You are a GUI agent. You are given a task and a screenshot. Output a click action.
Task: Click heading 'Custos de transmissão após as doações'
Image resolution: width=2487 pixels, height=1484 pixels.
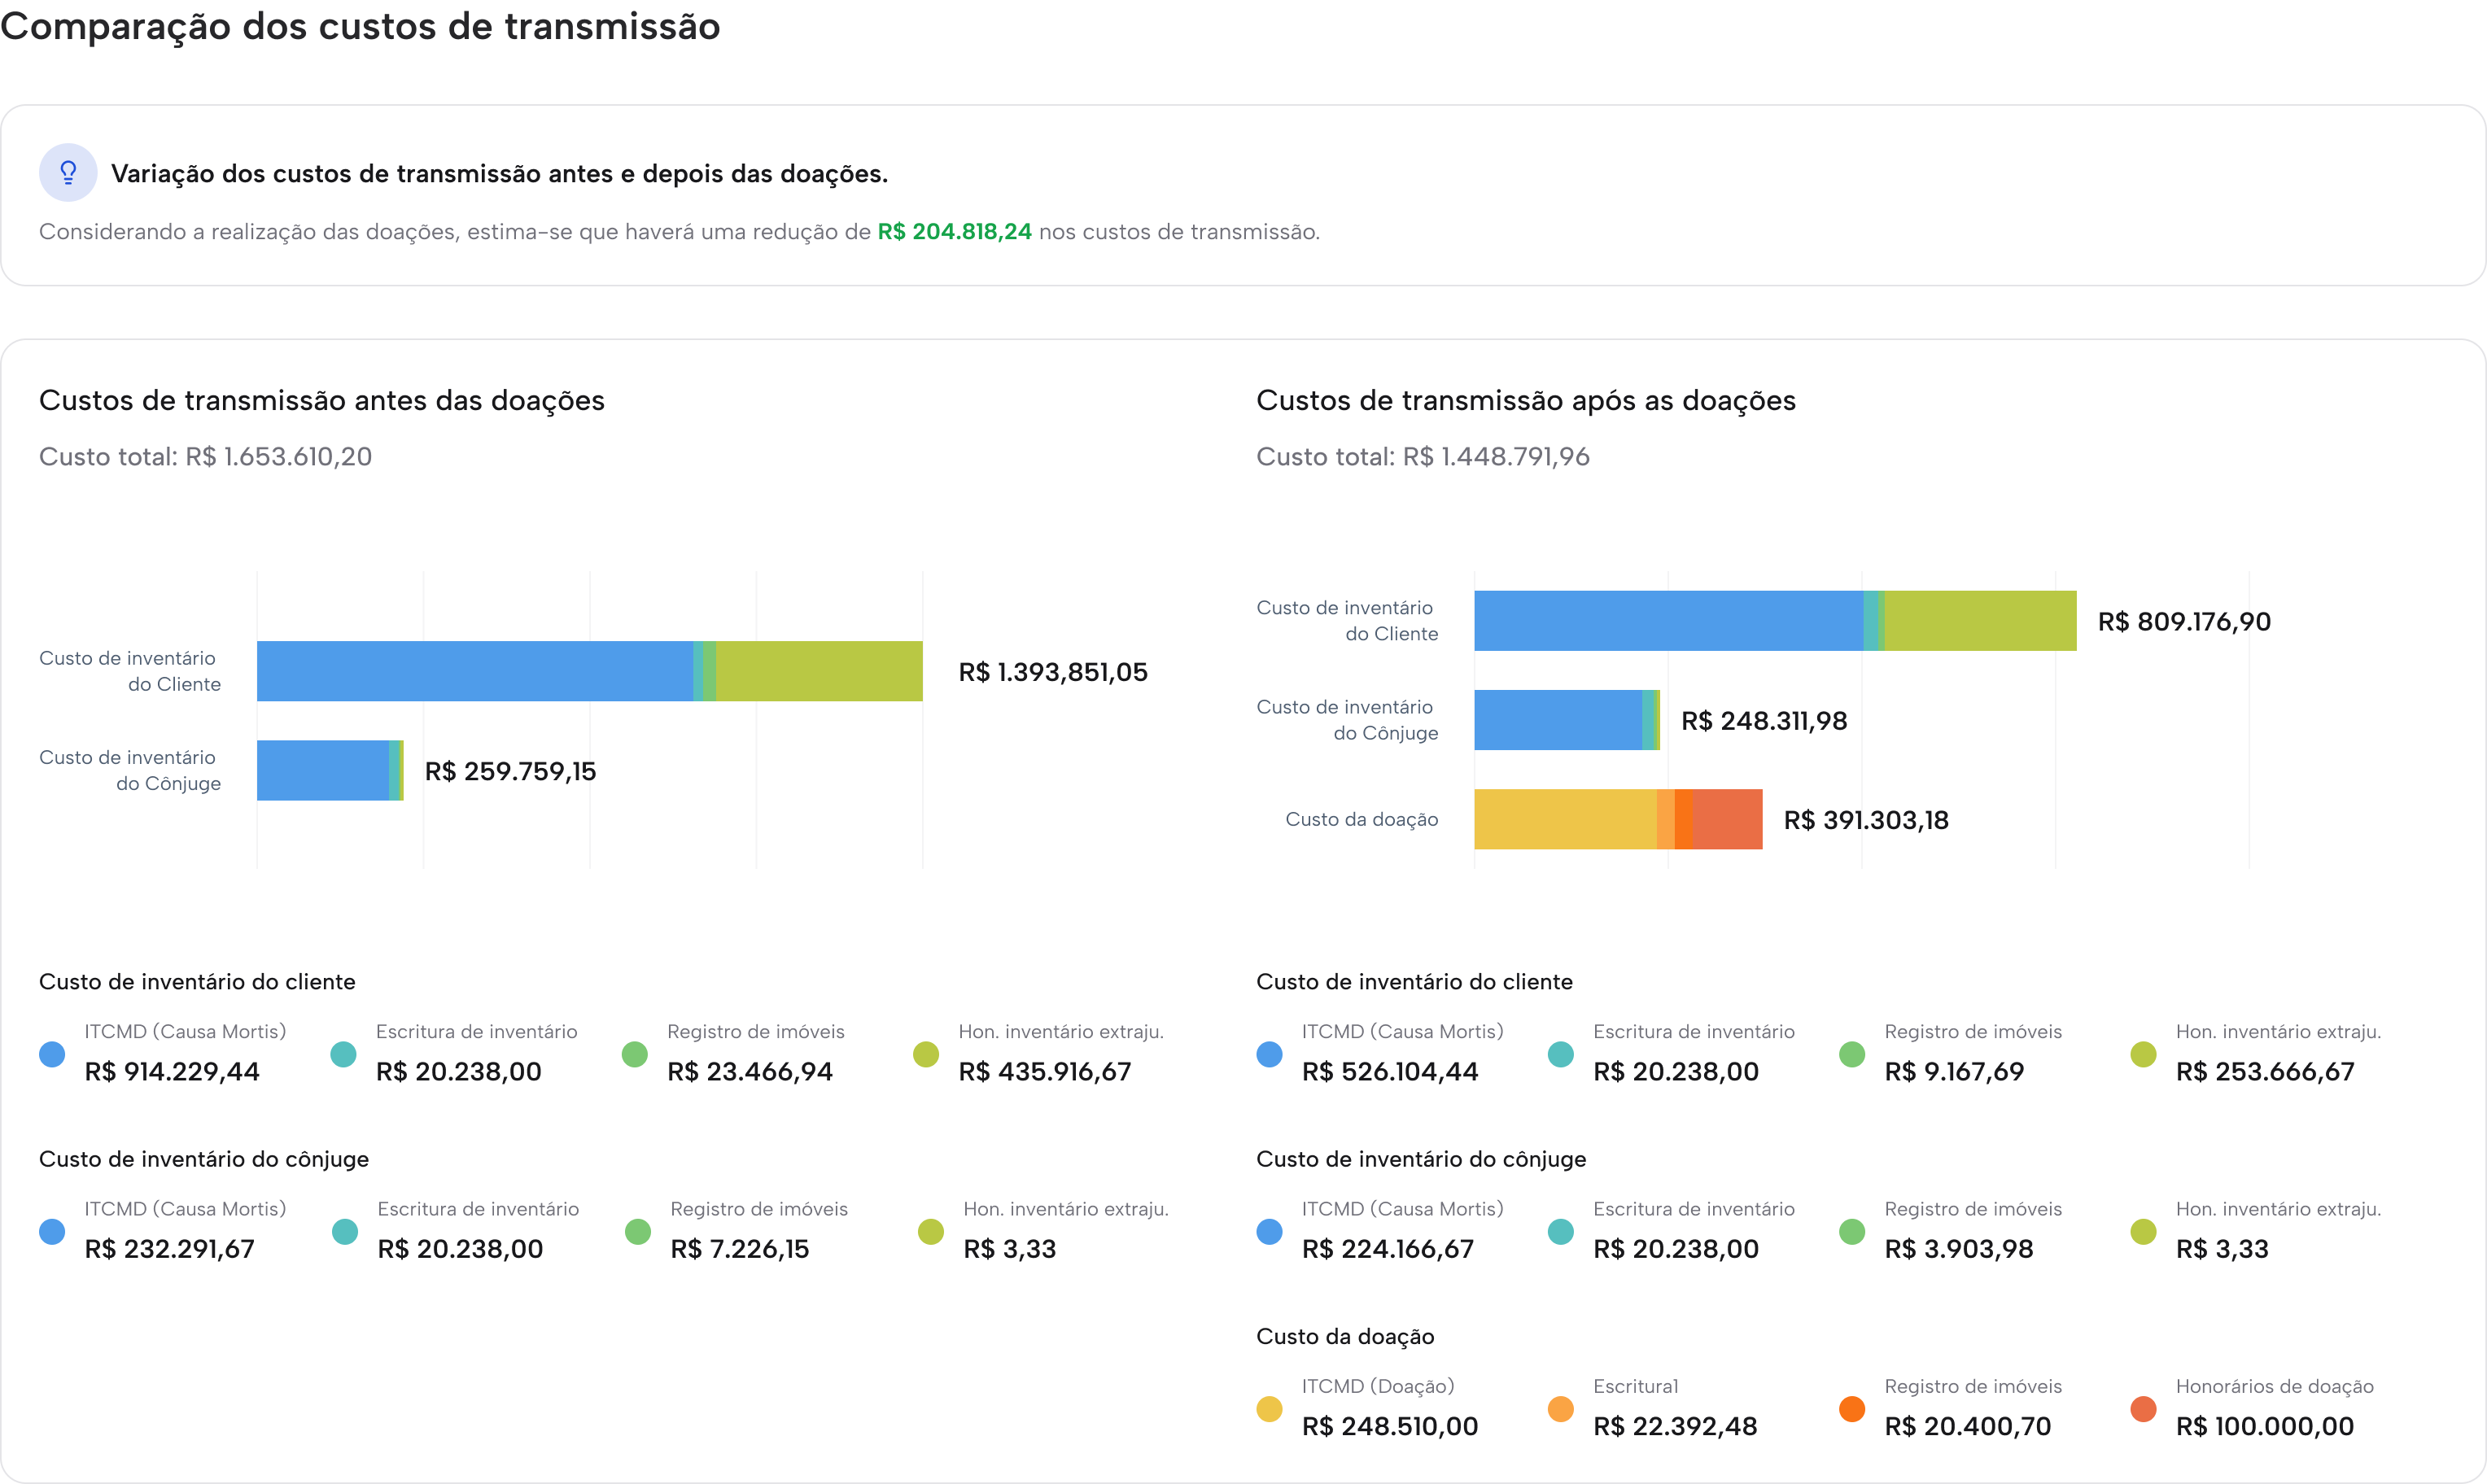coord(1526,401)
